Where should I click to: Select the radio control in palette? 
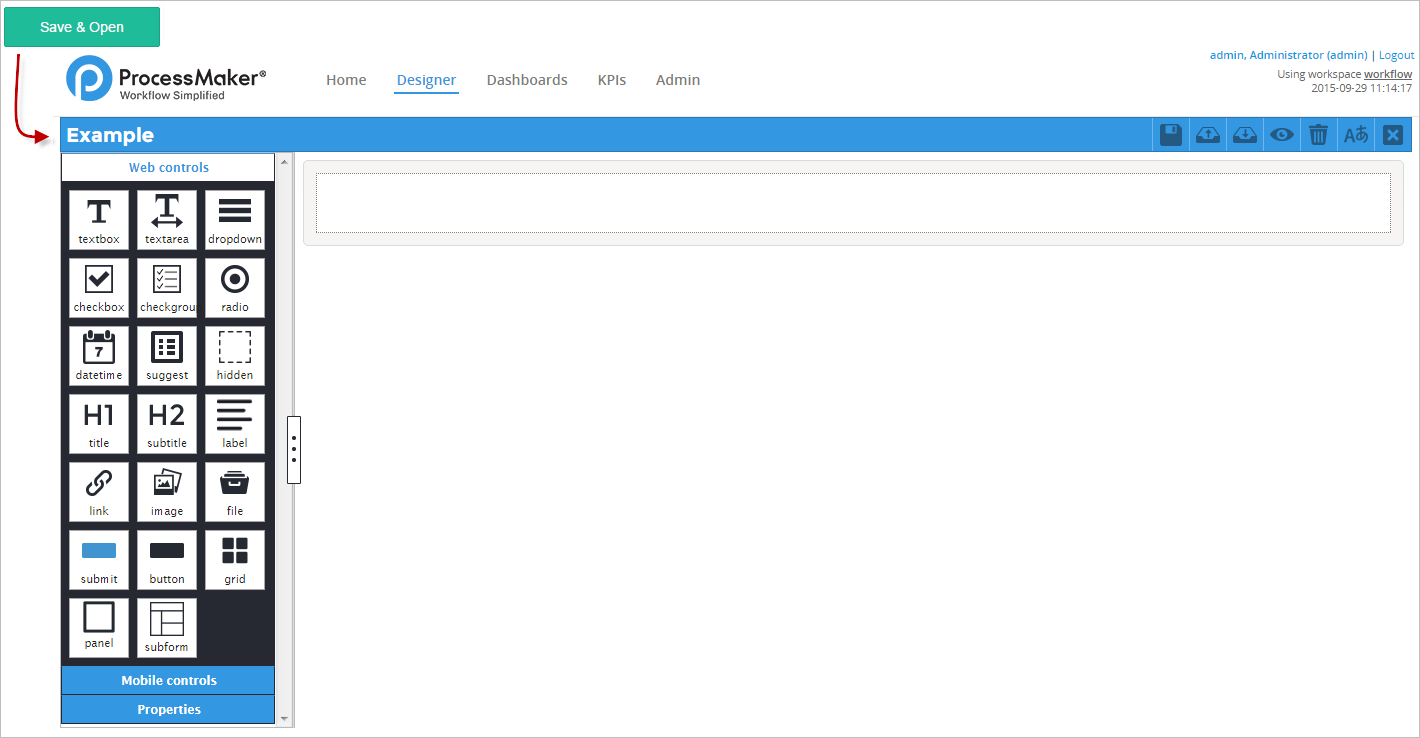coord(235,287)
